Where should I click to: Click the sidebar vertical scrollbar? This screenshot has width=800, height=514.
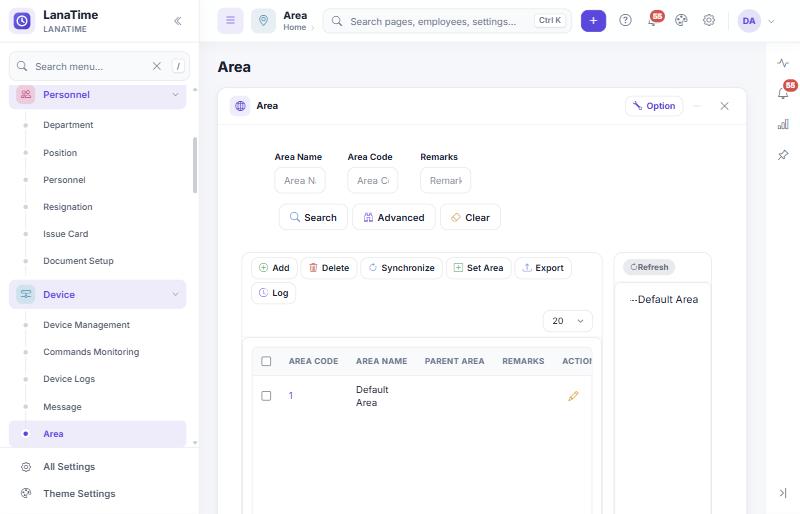pyautogui.click(x=195, y=165)
